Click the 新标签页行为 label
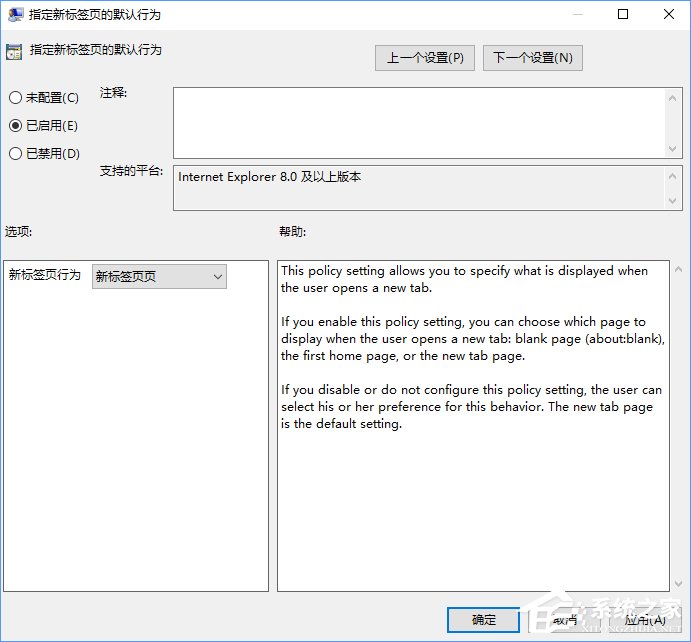The image size is (691, 642). coord(45,275)
